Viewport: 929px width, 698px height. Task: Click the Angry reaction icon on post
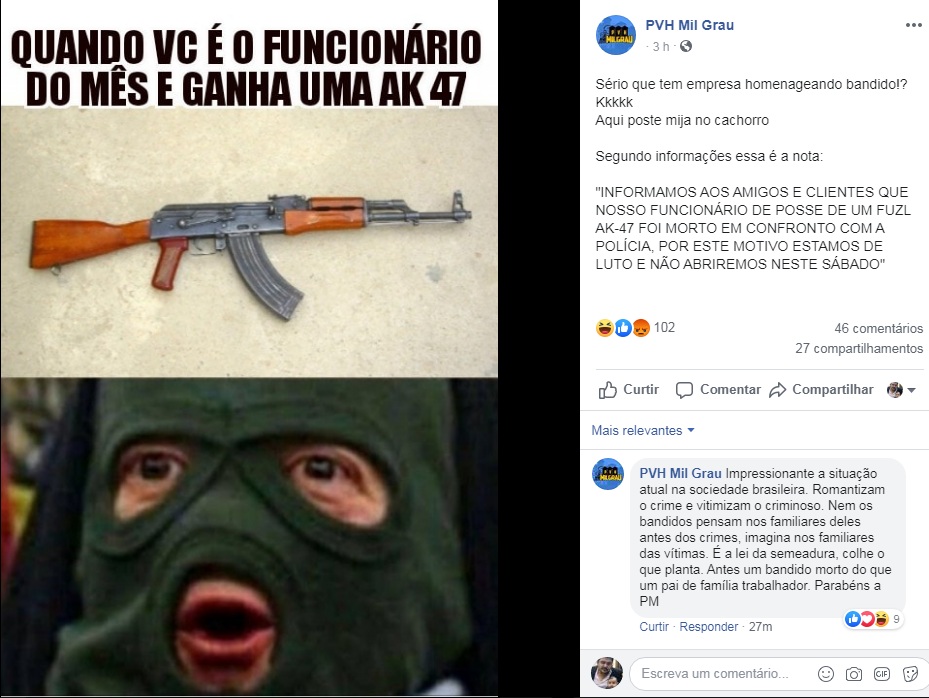pos(641,328)
